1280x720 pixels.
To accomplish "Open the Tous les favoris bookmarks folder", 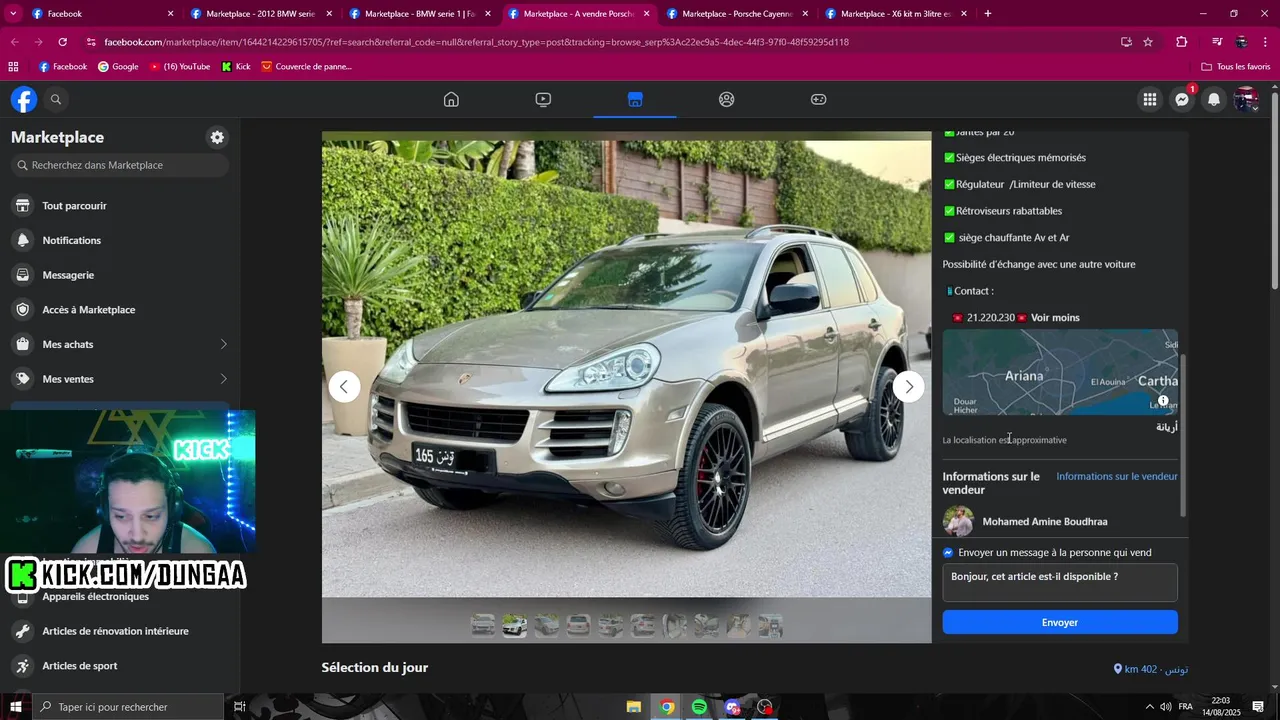I will (x=1235, y=66).
